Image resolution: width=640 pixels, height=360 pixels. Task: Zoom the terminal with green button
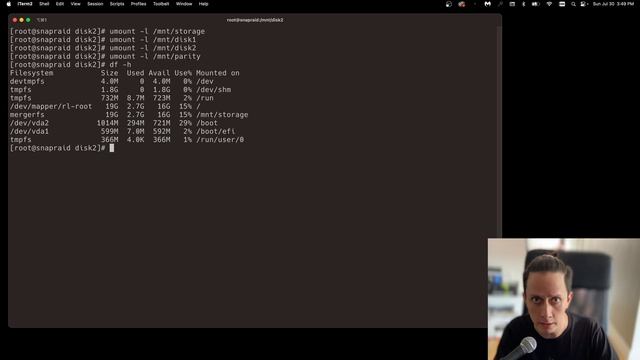pos(28,20)
